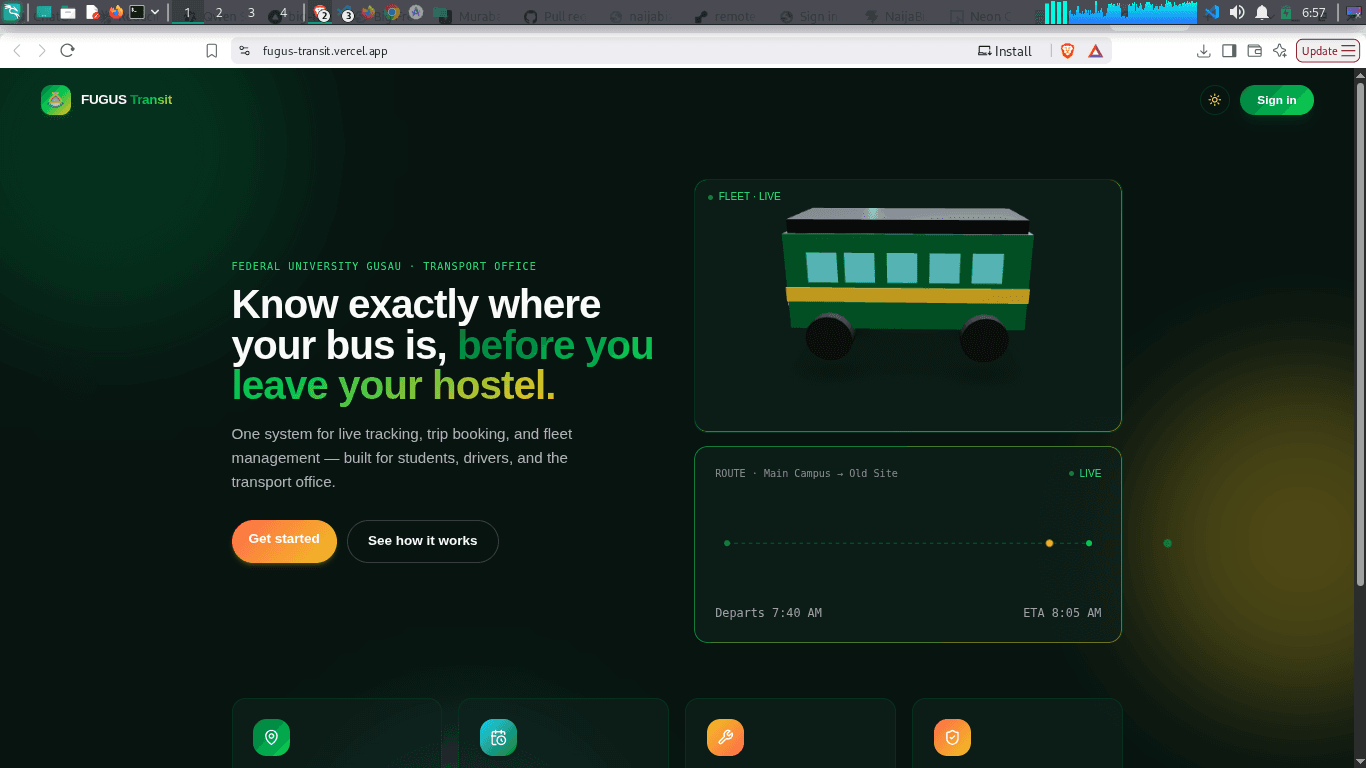
Task: Install the web app via Install button
Action: point(1005,51)
